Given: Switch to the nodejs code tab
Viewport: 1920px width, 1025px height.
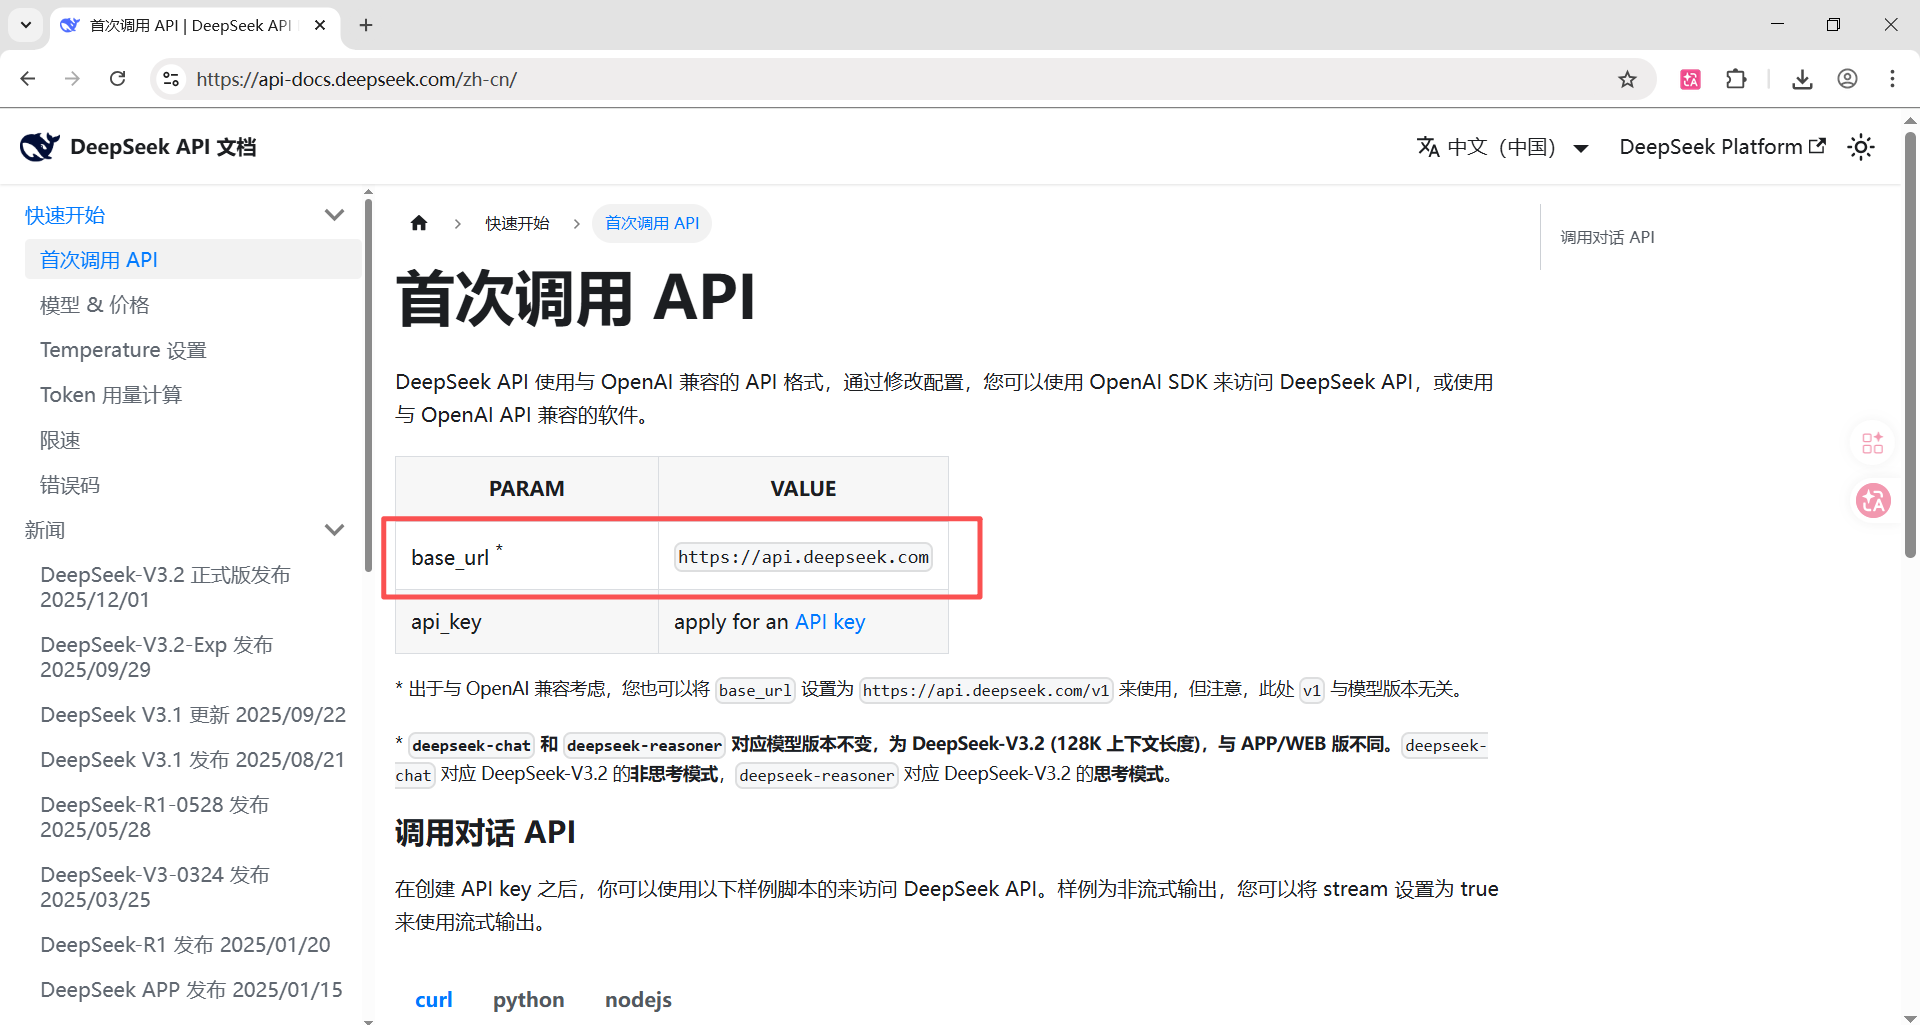Looking at the screenshot, I should click(x=638, y=1000).
